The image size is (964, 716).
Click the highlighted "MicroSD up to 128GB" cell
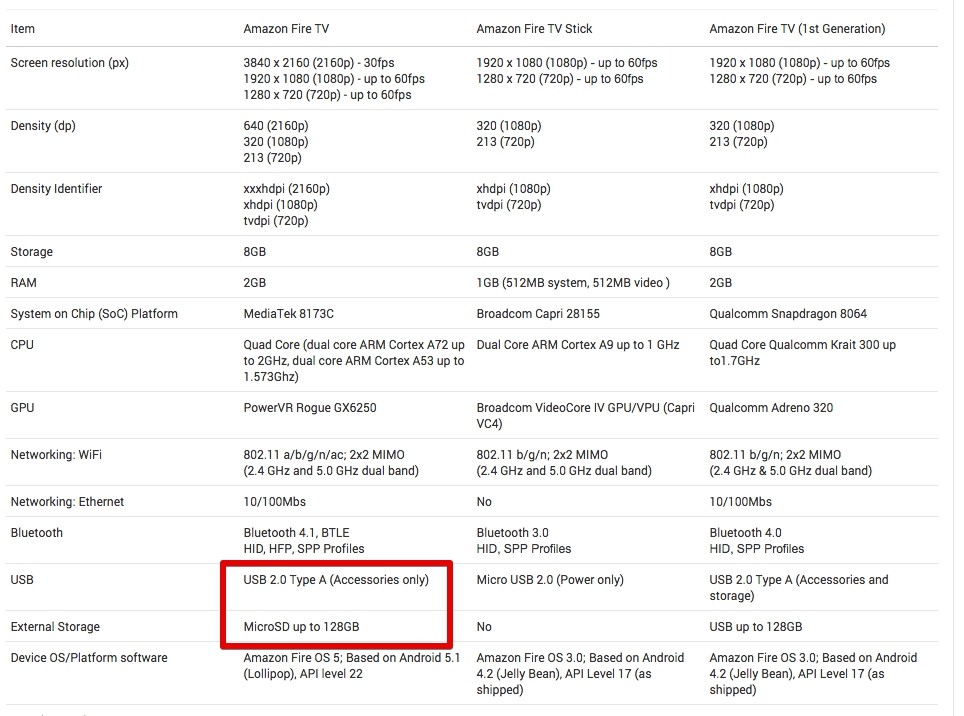click(301, 627)
